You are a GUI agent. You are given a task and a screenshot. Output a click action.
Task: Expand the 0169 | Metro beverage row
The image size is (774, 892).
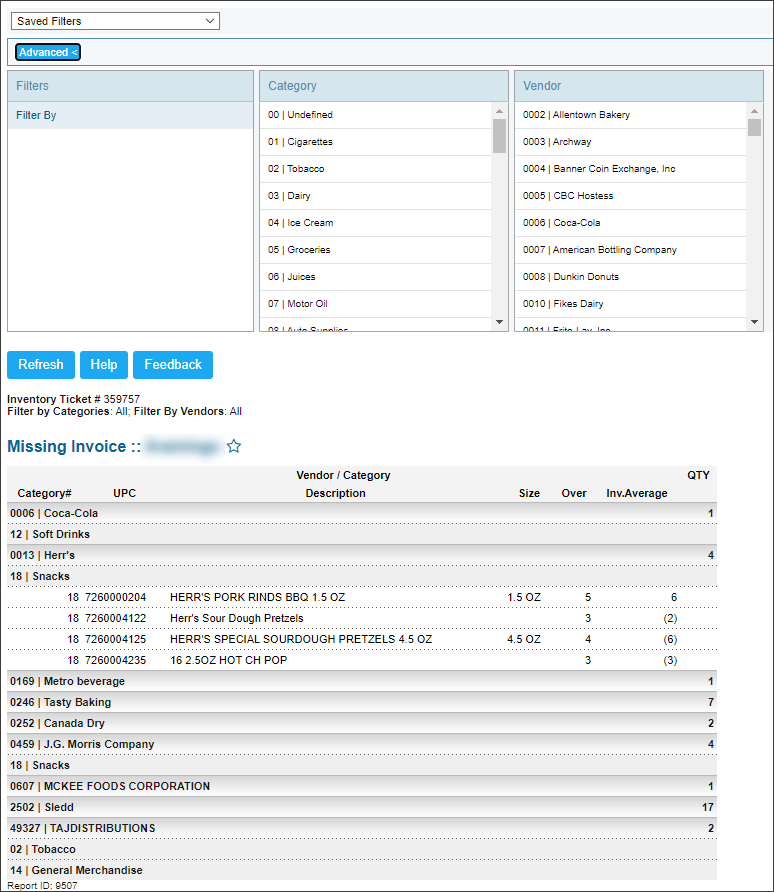[362, 682]
